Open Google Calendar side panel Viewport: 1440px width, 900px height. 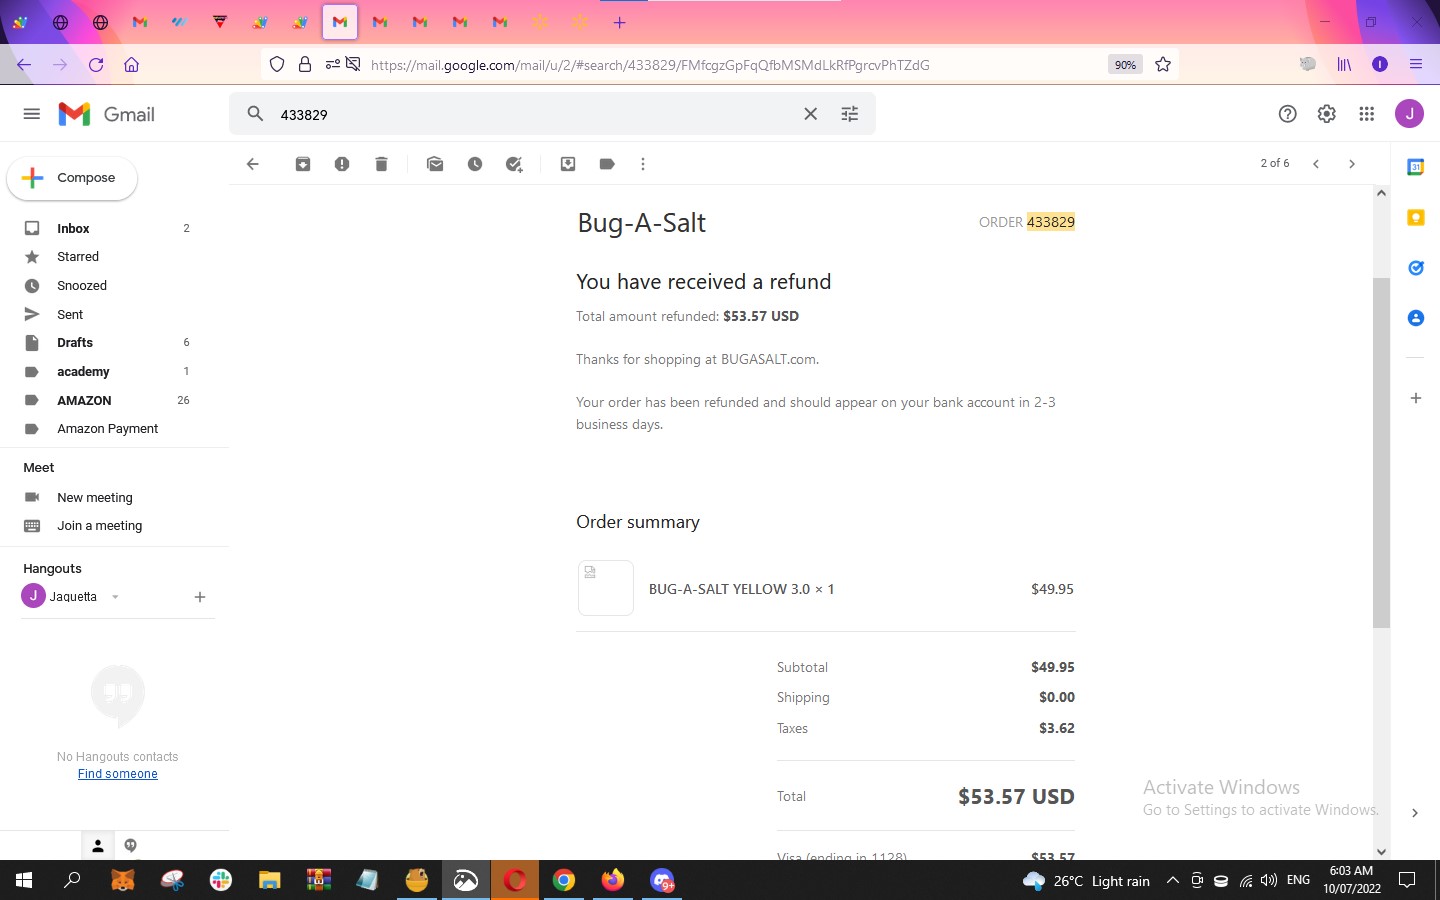(x=1416, y=167)
